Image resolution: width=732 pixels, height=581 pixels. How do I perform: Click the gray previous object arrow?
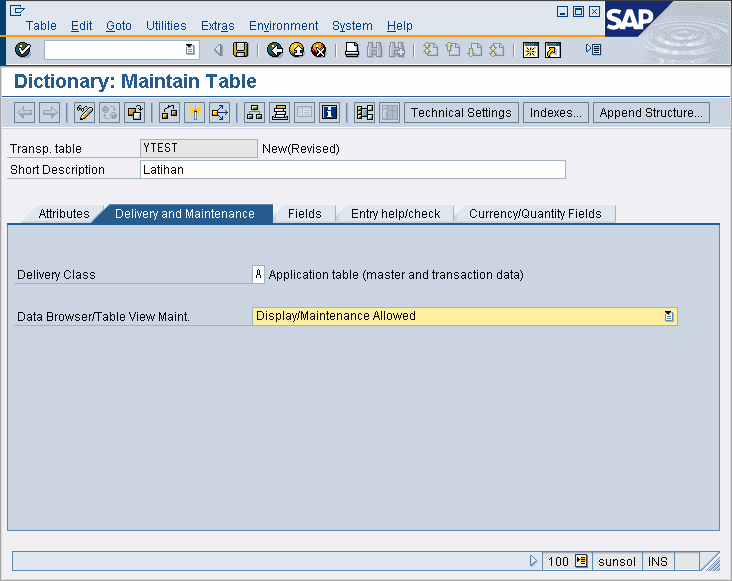24,112
